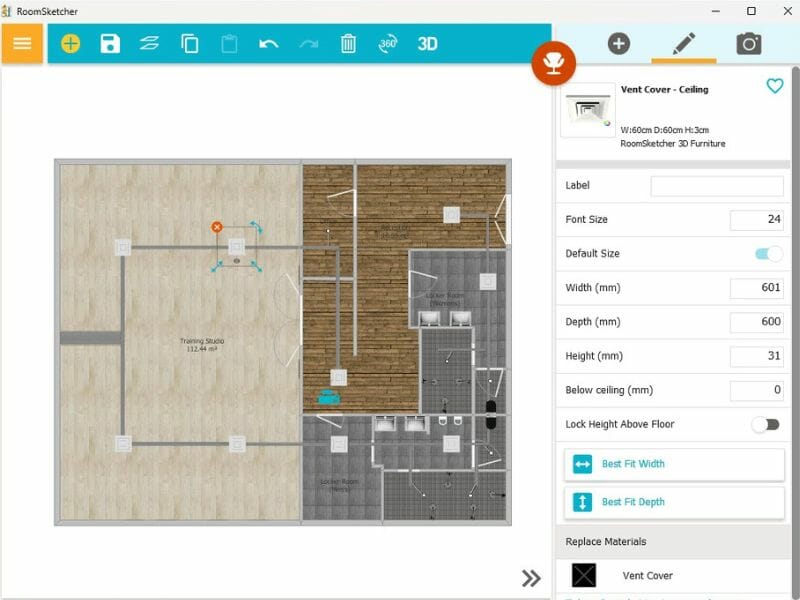
Task: Open the hamburger menu
Action: click(x=20, y=43)
